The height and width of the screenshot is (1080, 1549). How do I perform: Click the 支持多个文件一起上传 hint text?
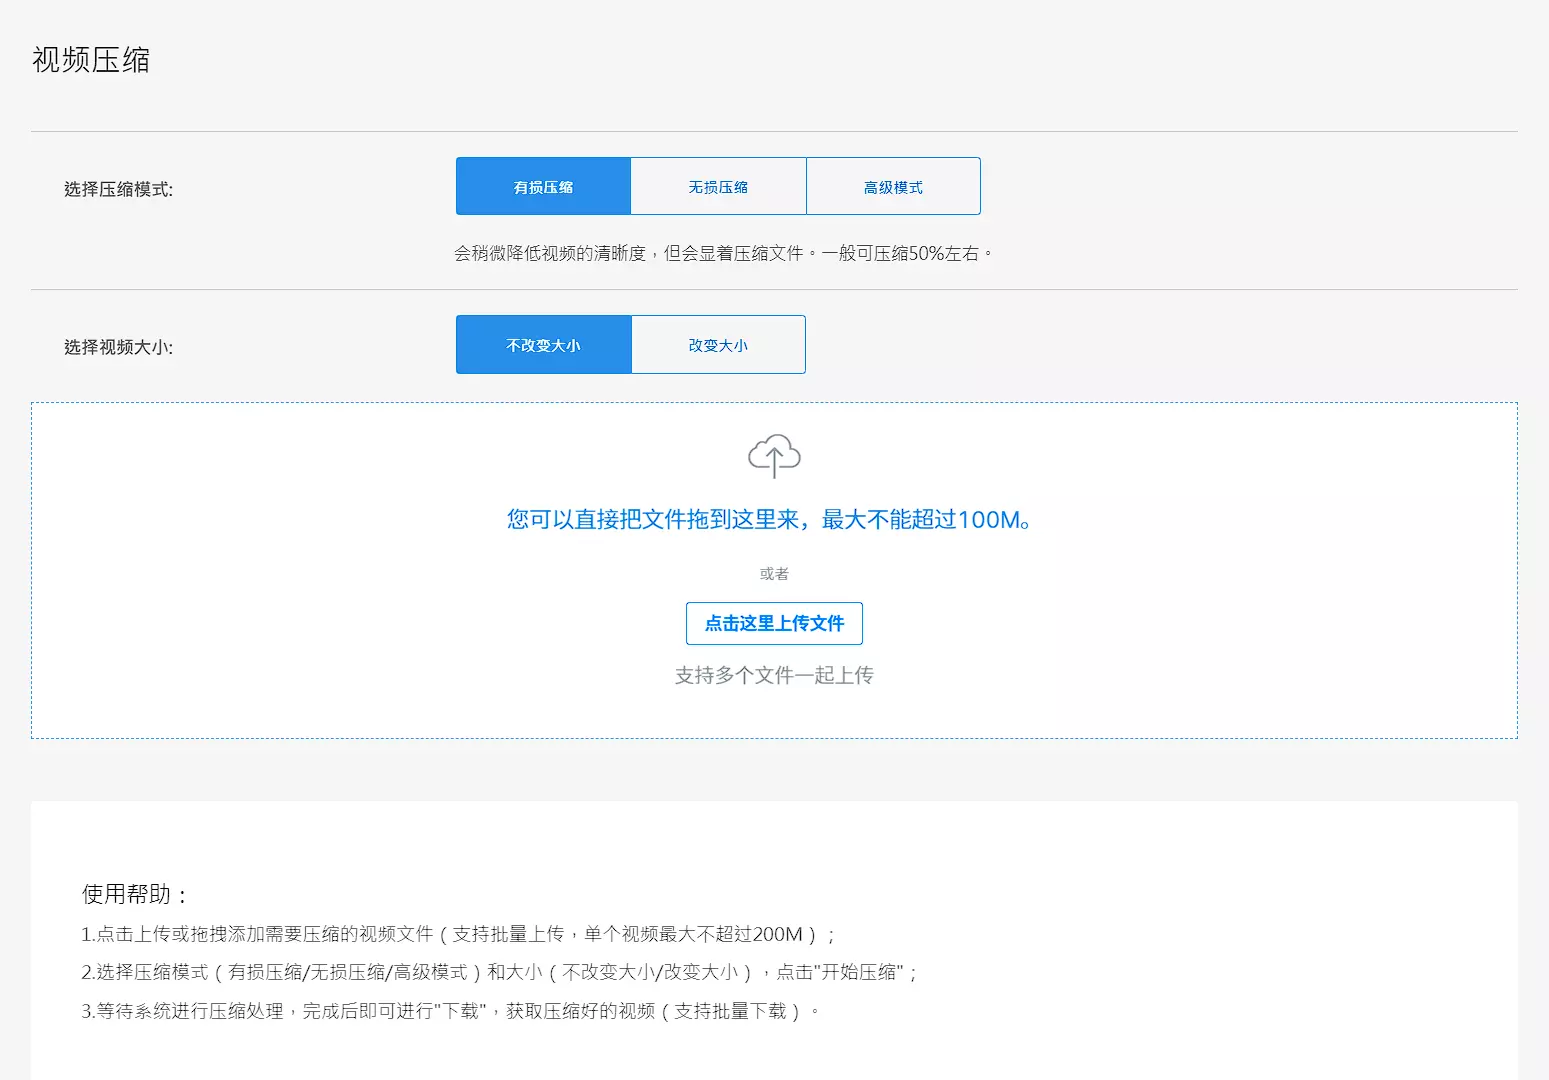[x=774, y=676]
